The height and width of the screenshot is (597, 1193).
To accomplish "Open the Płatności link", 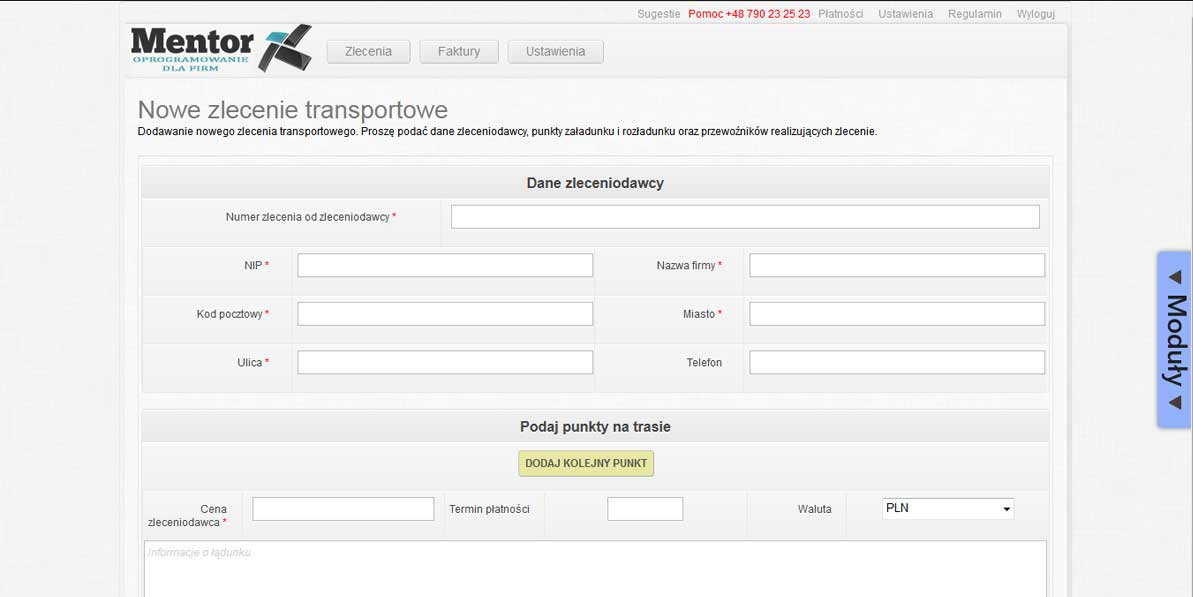I will (x=840, y=14).
